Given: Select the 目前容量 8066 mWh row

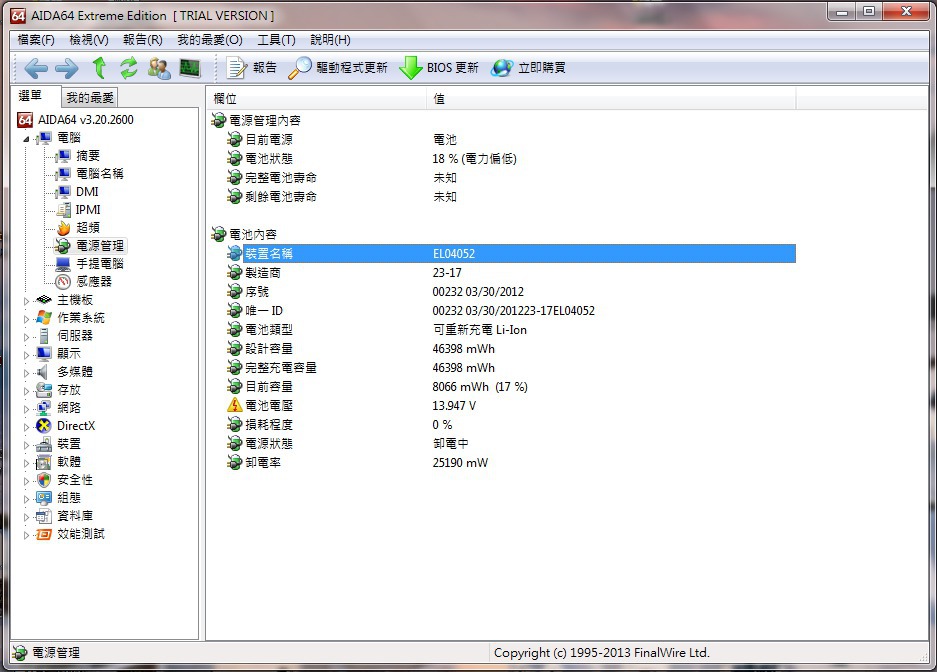Looking at the screenshot, I should (511, 387).
